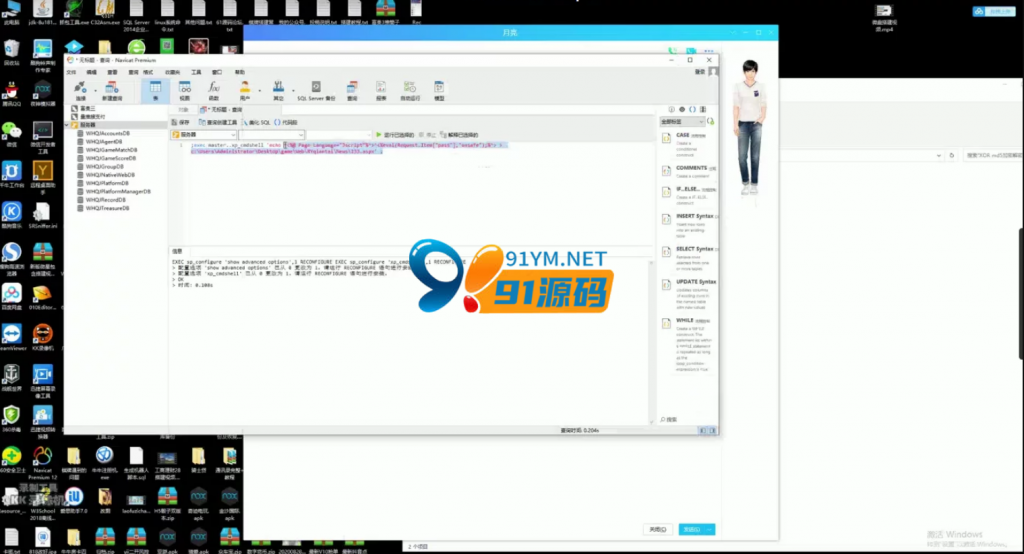Click the code snippet braces icon in right panel

tap(692, 109)
